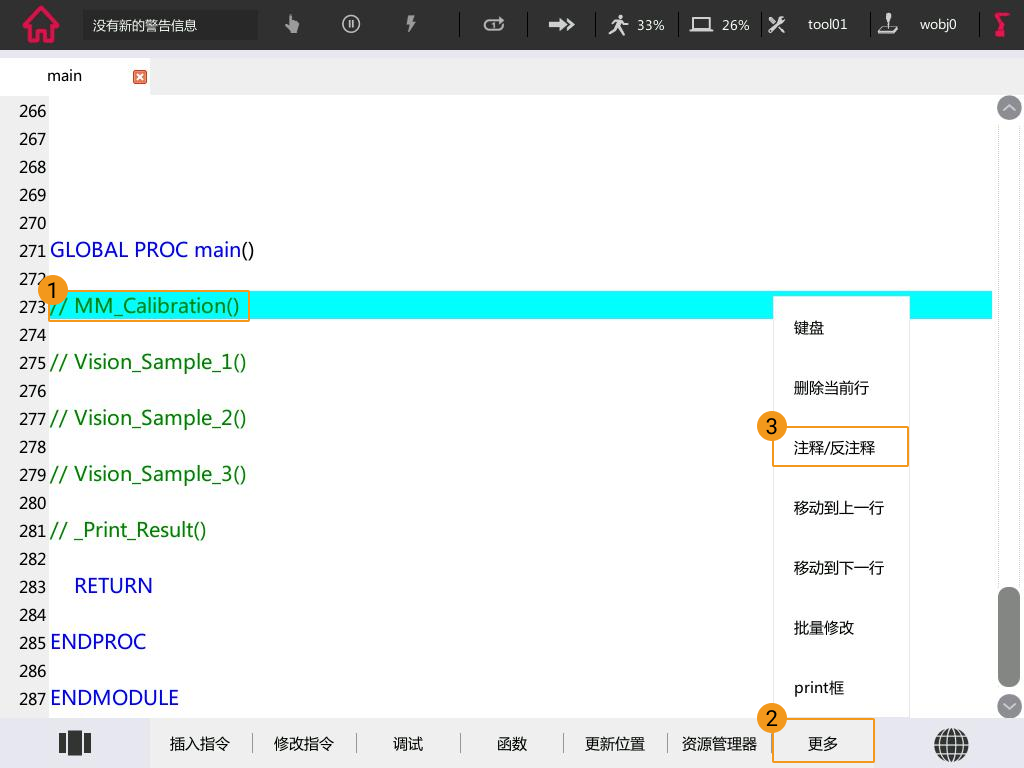The height and width of the screenshot is (768, 1024).
Task: Select 删除当前行 from the context menu
Action: coord(831,388)
